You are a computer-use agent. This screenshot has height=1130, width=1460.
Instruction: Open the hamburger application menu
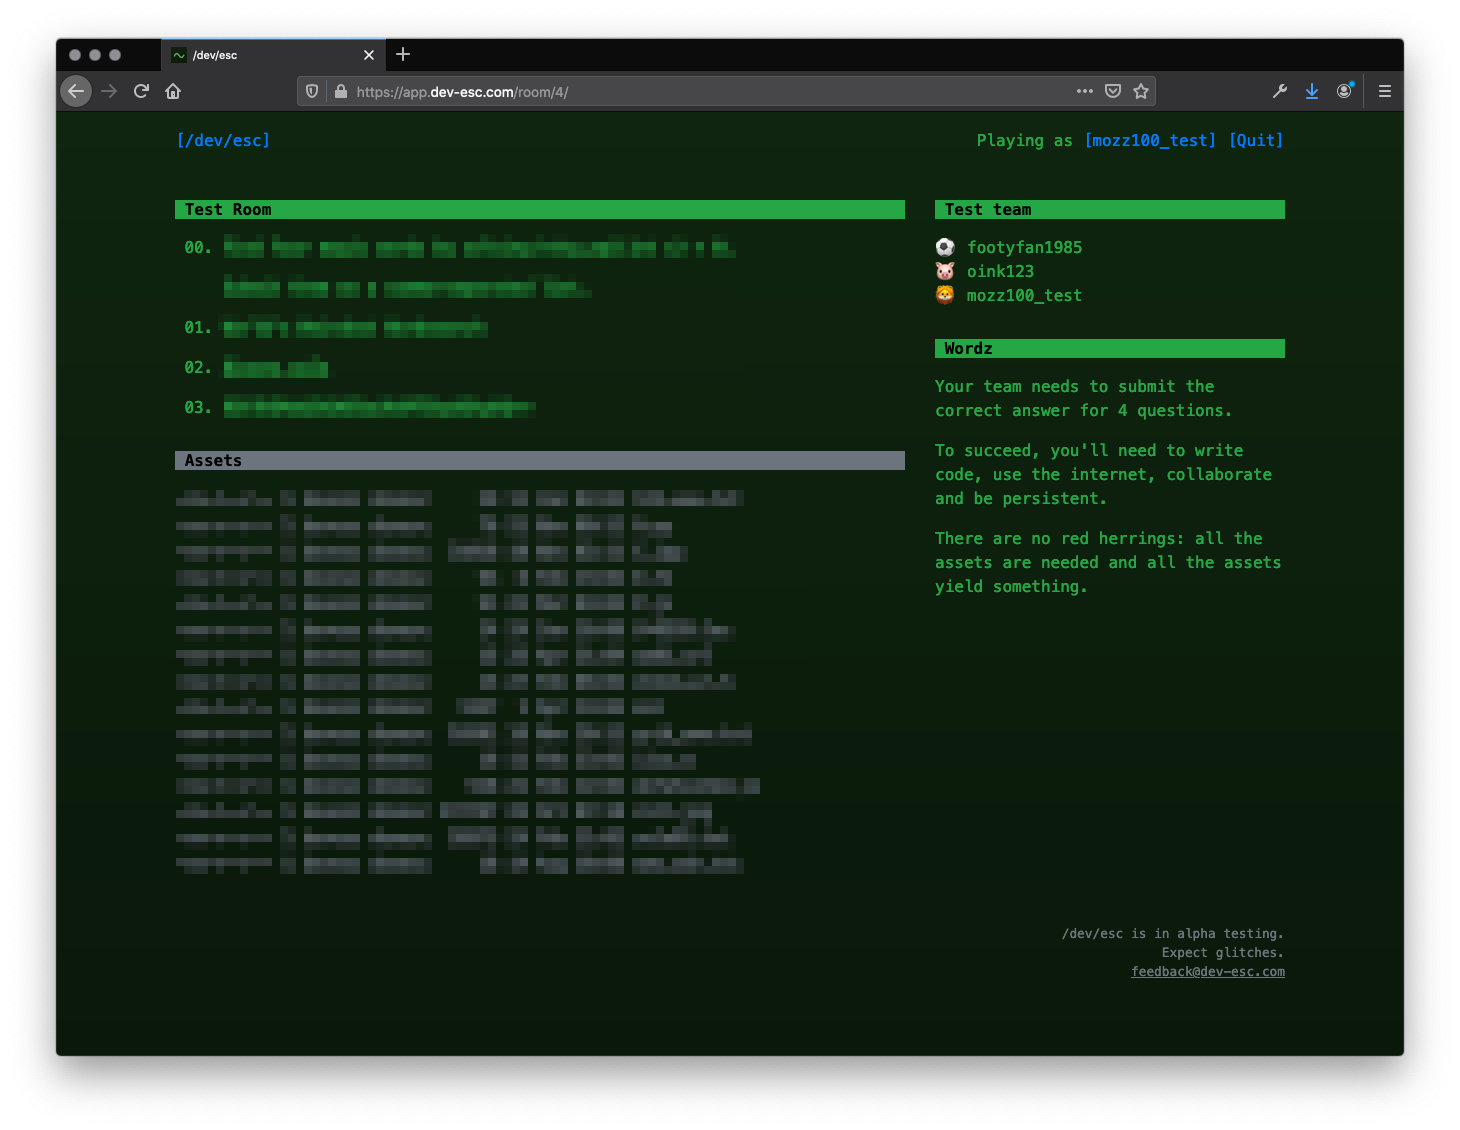coord(1385,91)
